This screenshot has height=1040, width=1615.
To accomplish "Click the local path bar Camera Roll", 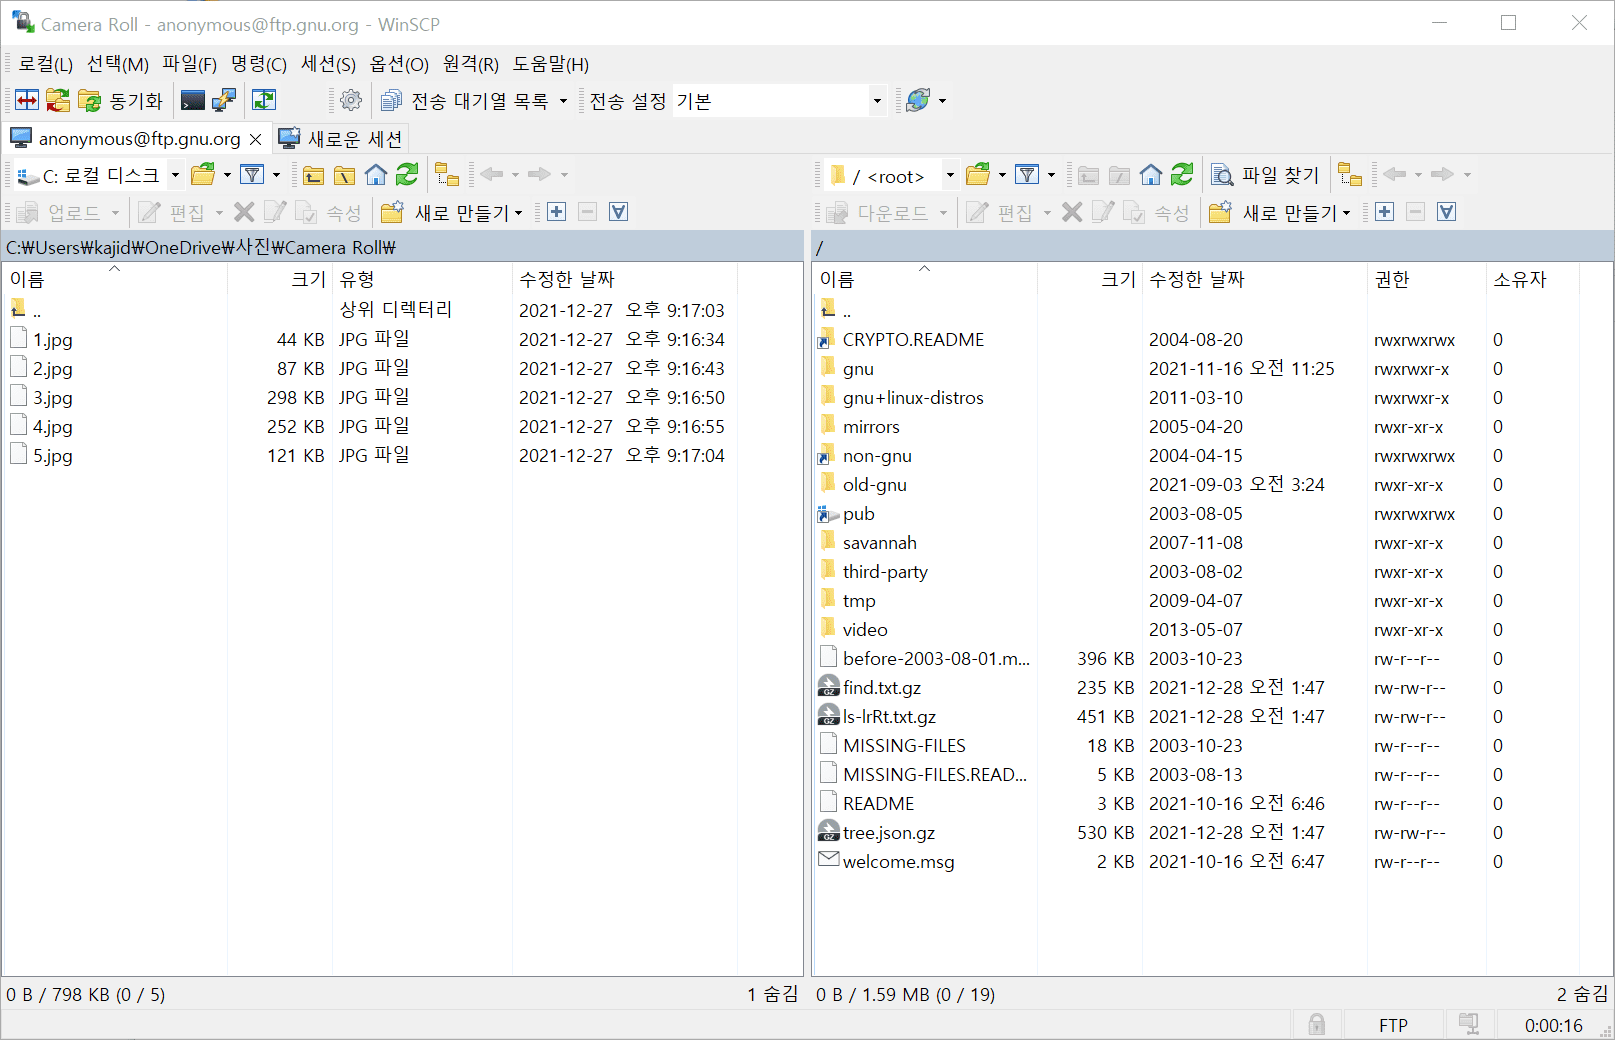I will click(x=340, y=247).
